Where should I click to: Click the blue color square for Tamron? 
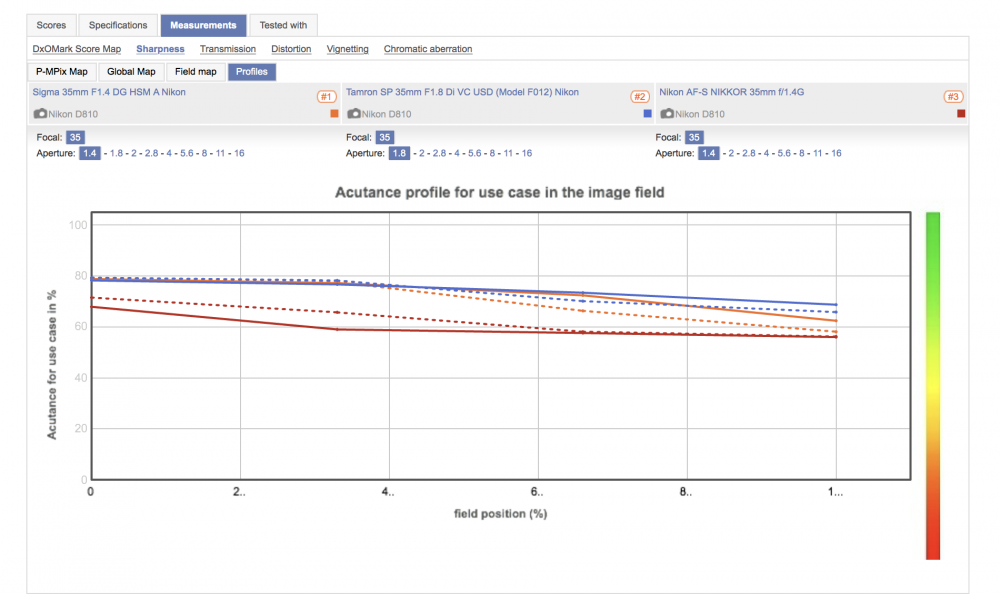pyautogui.click(x=647, y=114)
